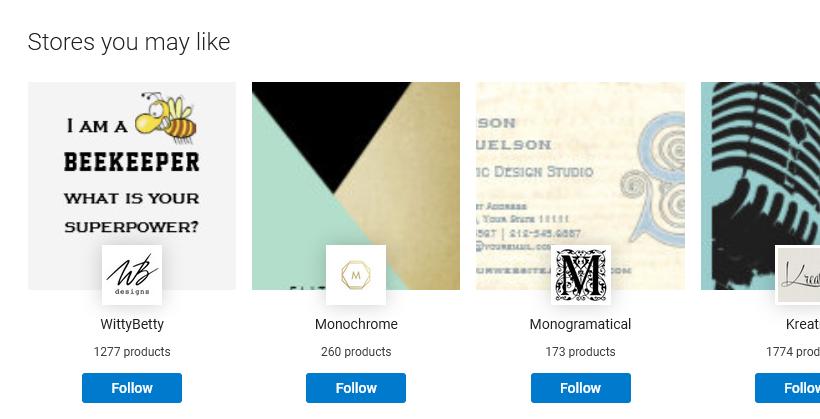
Task: Open the WittyBetty store name link
Action: (x=132, y=324)
